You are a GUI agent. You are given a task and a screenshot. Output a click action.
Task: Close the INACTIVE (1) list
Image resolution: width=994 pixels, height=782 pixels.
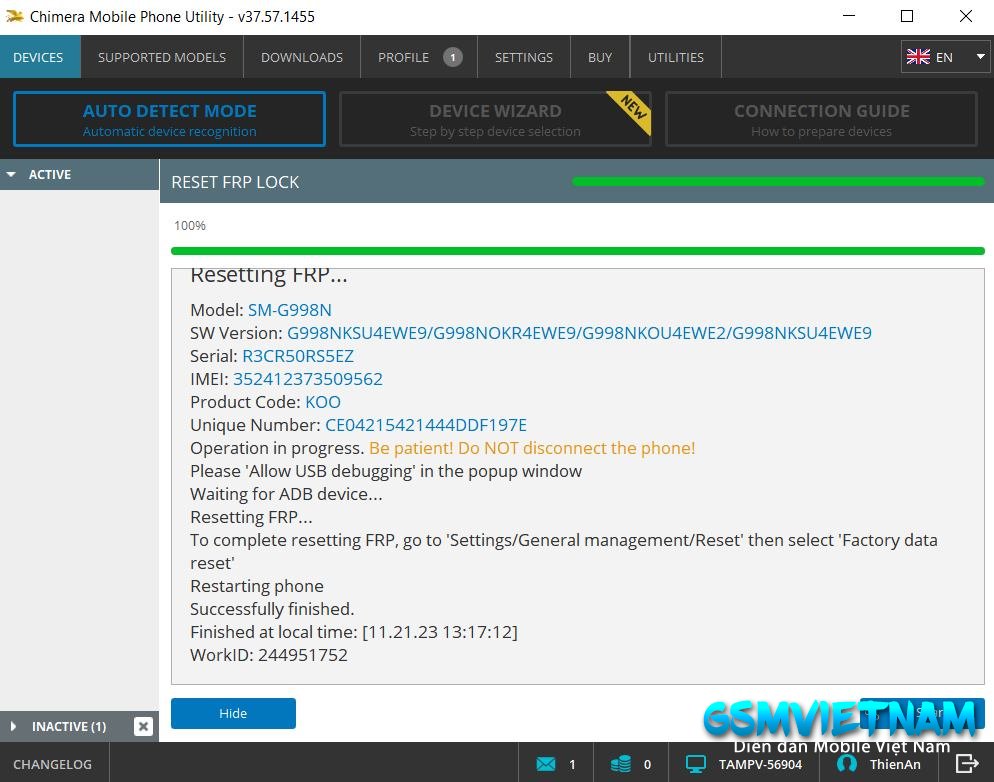(143, 726)
